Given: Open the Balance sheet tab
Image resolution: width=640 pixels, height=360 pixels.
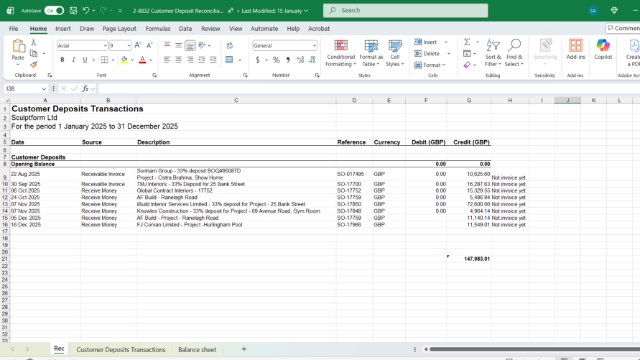Looking at the screenshot, I should [x=197, y=349].
